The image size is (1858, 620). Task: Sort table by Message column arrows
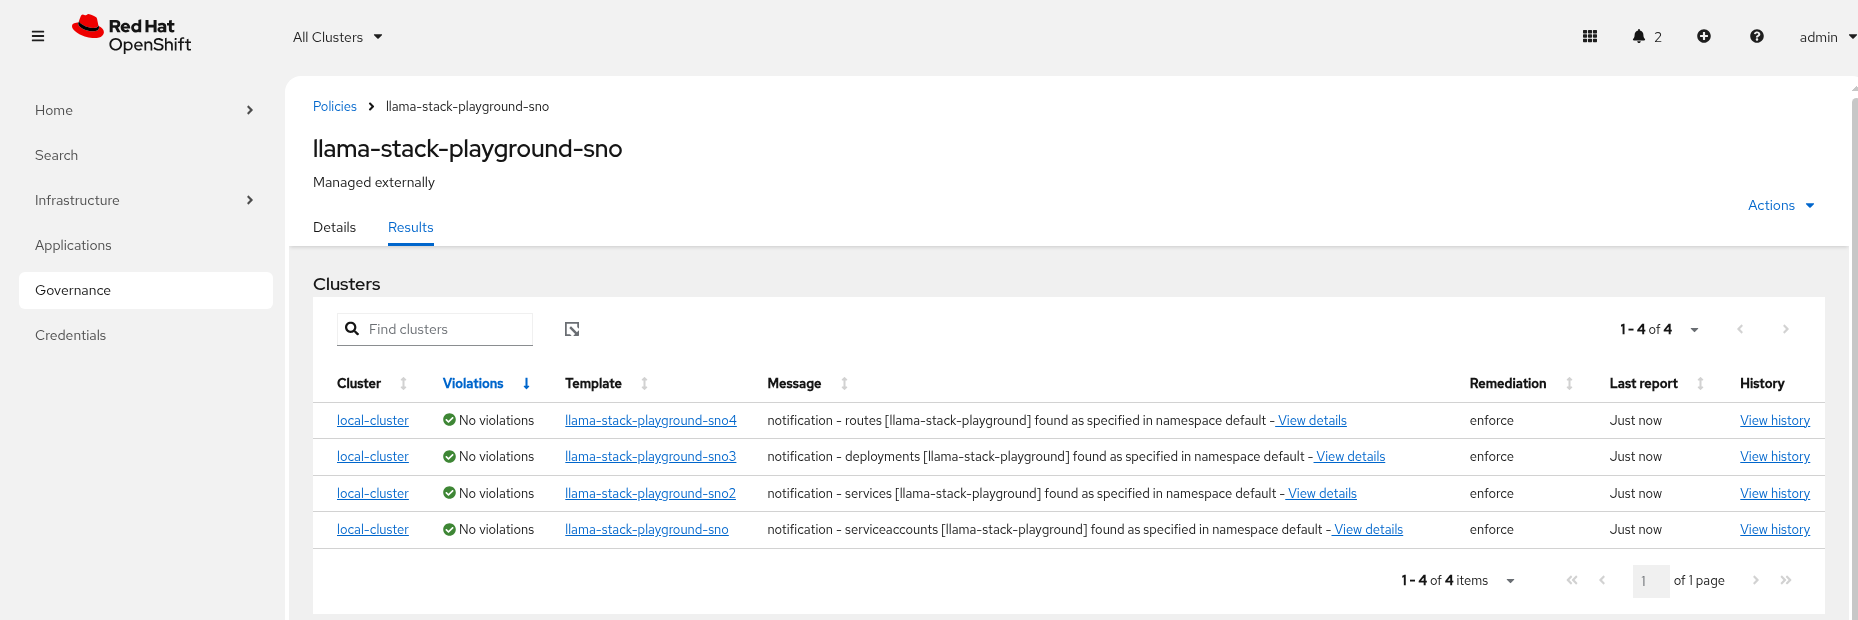(845, 384)
